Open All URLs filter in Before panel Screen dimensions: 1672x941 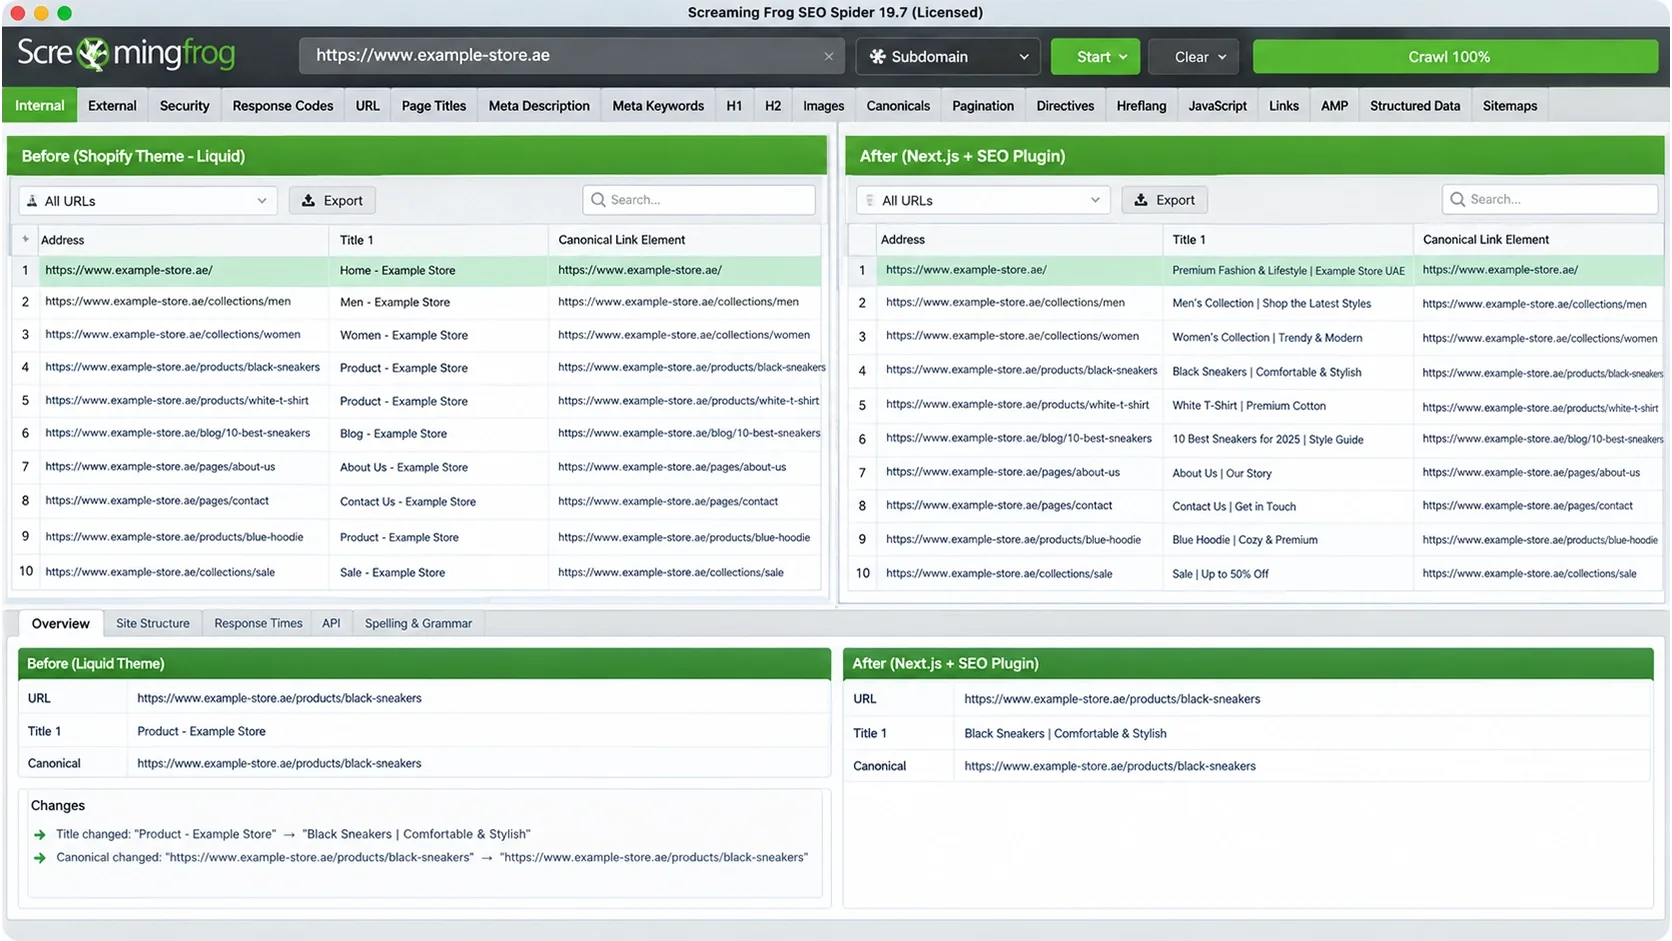tap(148, 201)
